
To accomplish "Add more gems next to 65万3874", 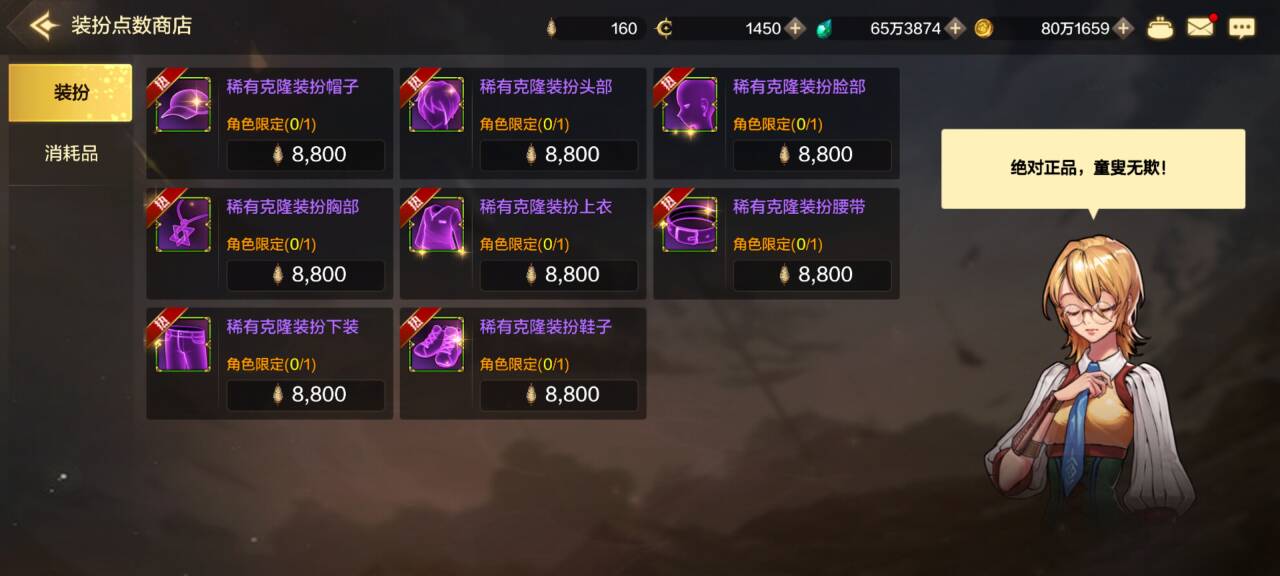I will point(955,28).
